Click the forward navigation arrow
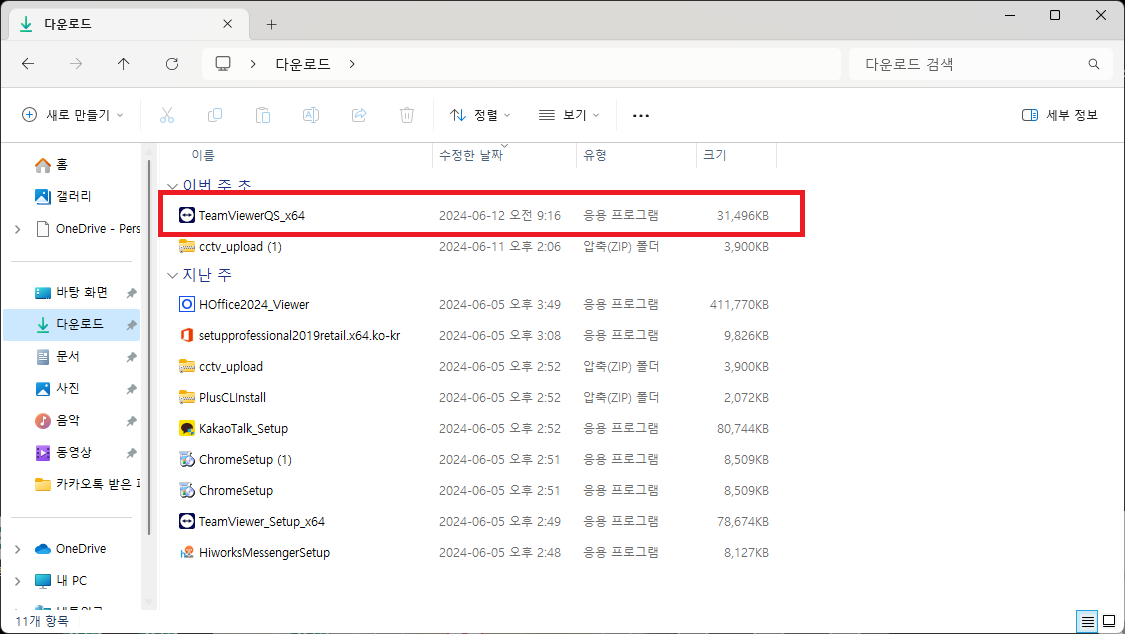 pyautogui.click(x=76, y=64)
